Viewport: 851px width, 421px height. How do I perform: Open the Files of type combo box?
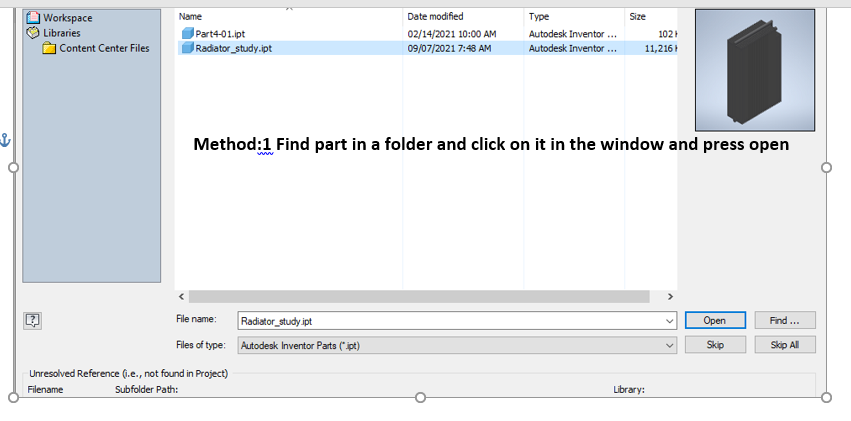pyautogui.click(x=457, y=345)
